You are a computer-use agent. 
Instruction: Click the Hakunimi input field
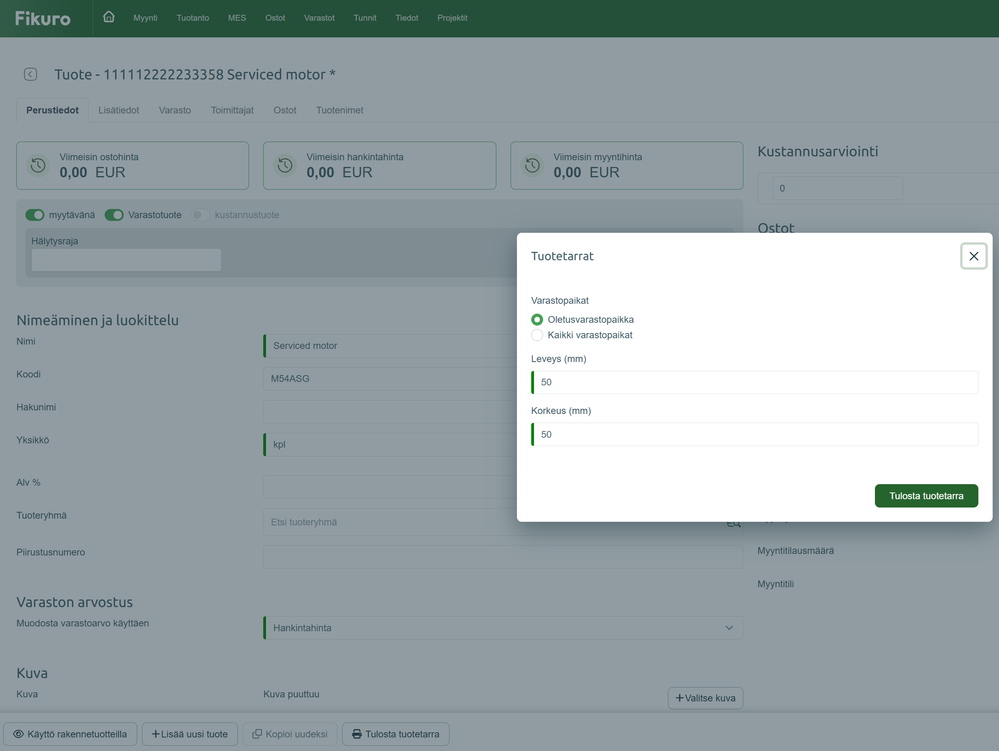390,411
